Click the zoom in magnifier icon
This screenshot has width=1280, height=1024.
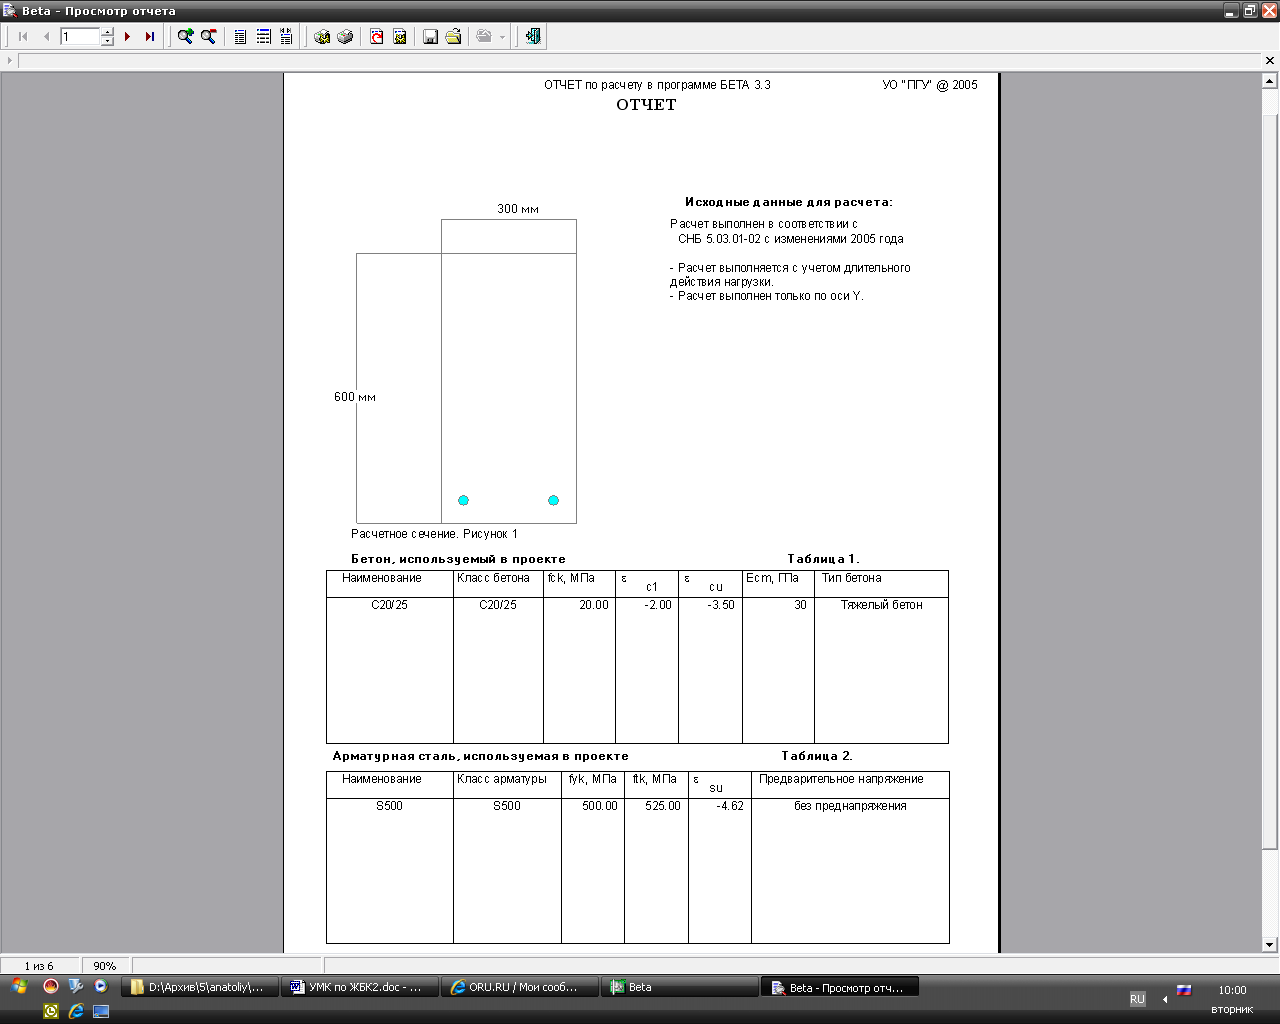[x=185, y=37]
